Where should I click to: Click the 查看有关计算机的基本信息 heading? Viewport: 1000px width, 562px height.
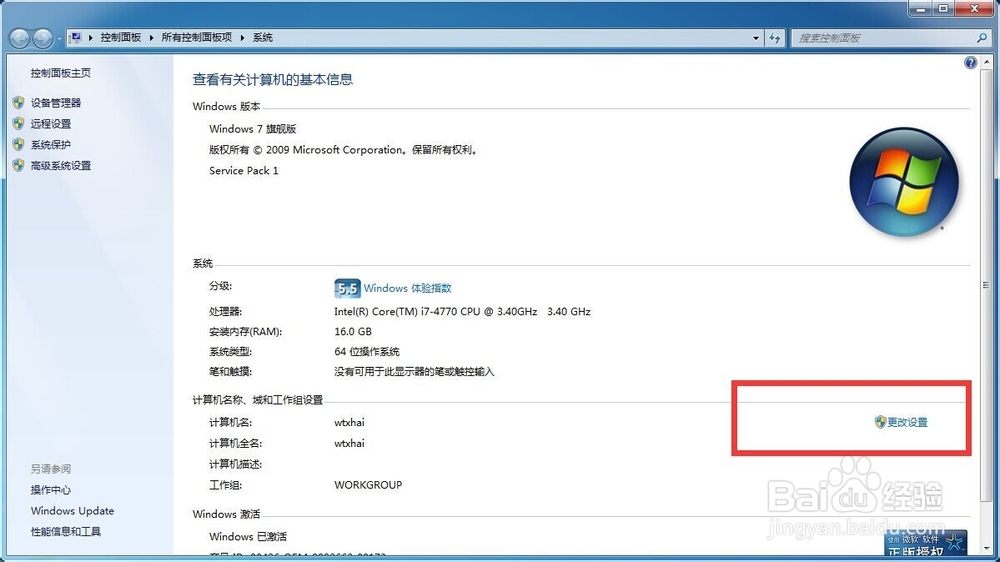(x=273, y=80)
